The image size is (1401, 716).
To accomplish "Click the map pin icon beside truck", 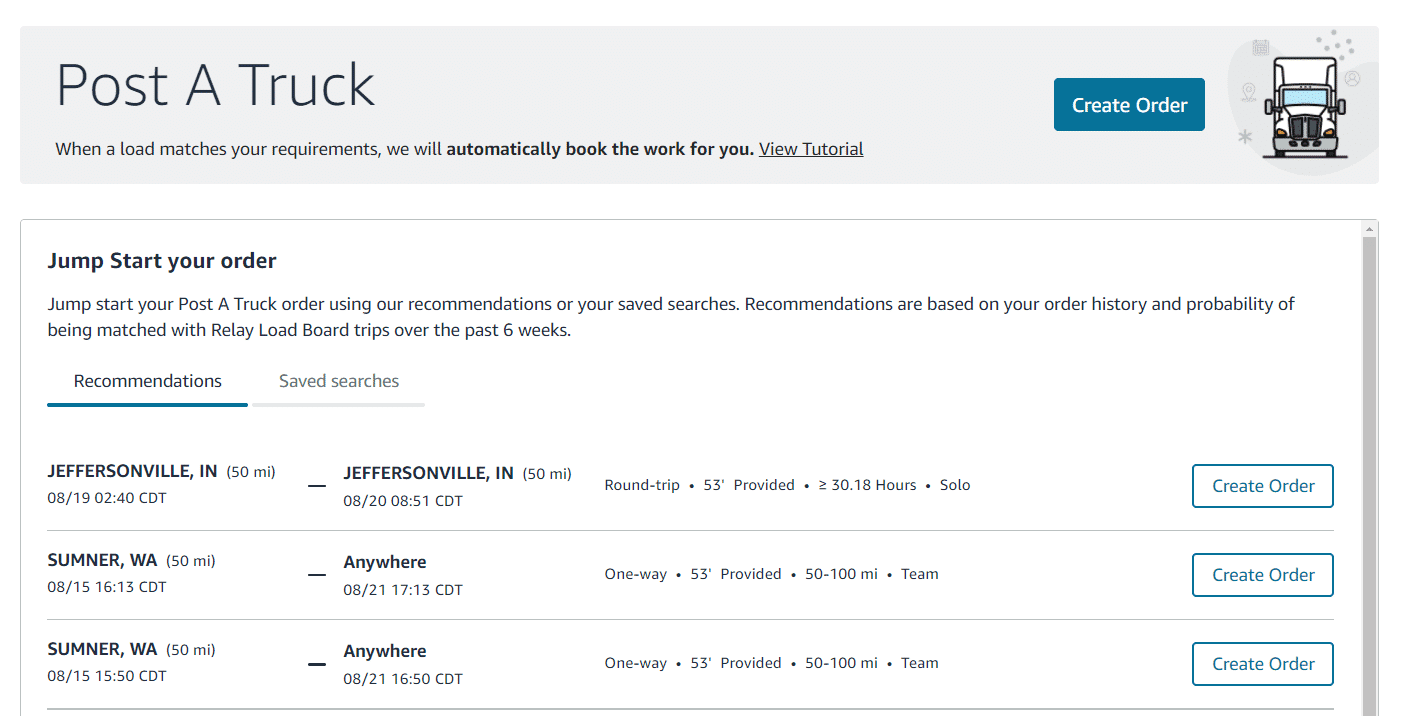I will coord(1248,93).
